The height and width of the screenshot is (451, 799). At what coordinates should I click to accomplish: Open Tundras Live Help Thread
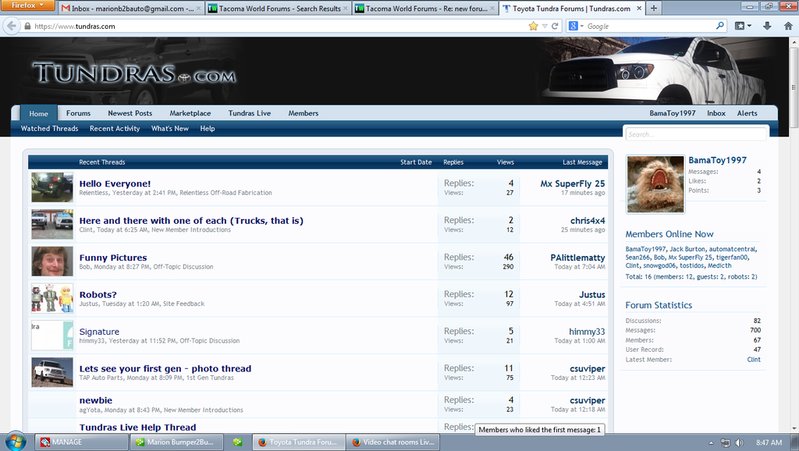(x=138, y=428)
